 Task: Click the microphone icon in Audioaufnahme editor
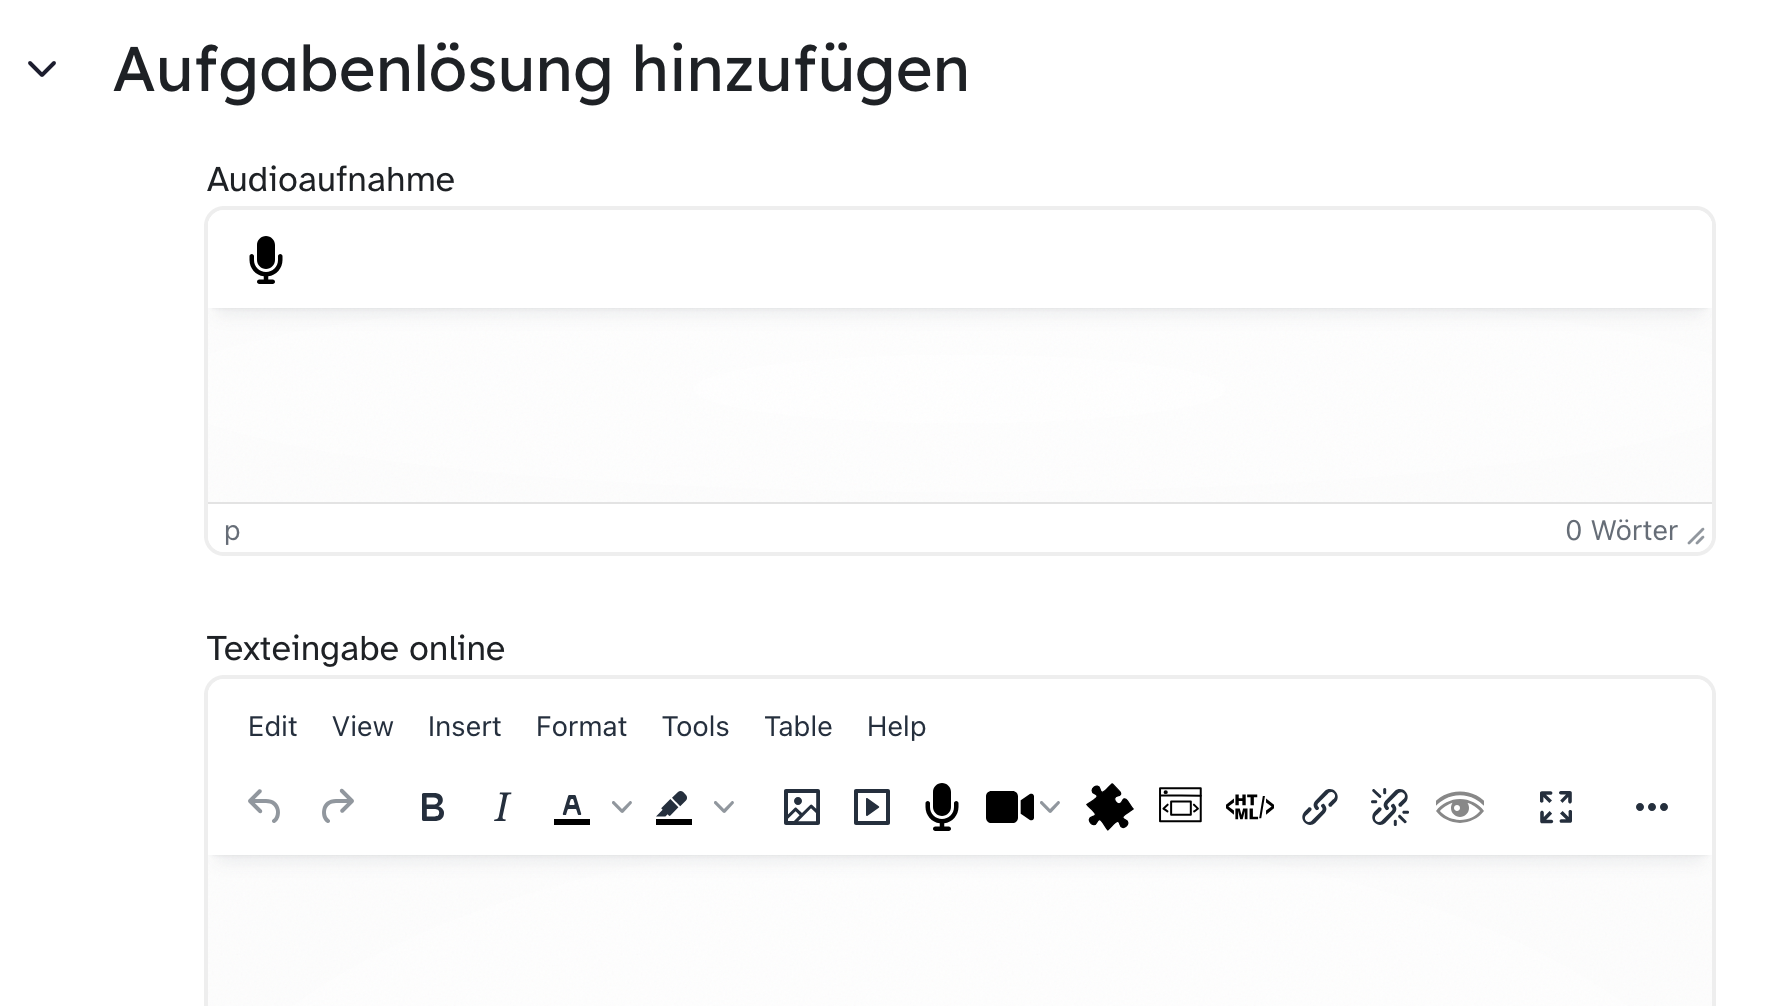coord(266,260)
